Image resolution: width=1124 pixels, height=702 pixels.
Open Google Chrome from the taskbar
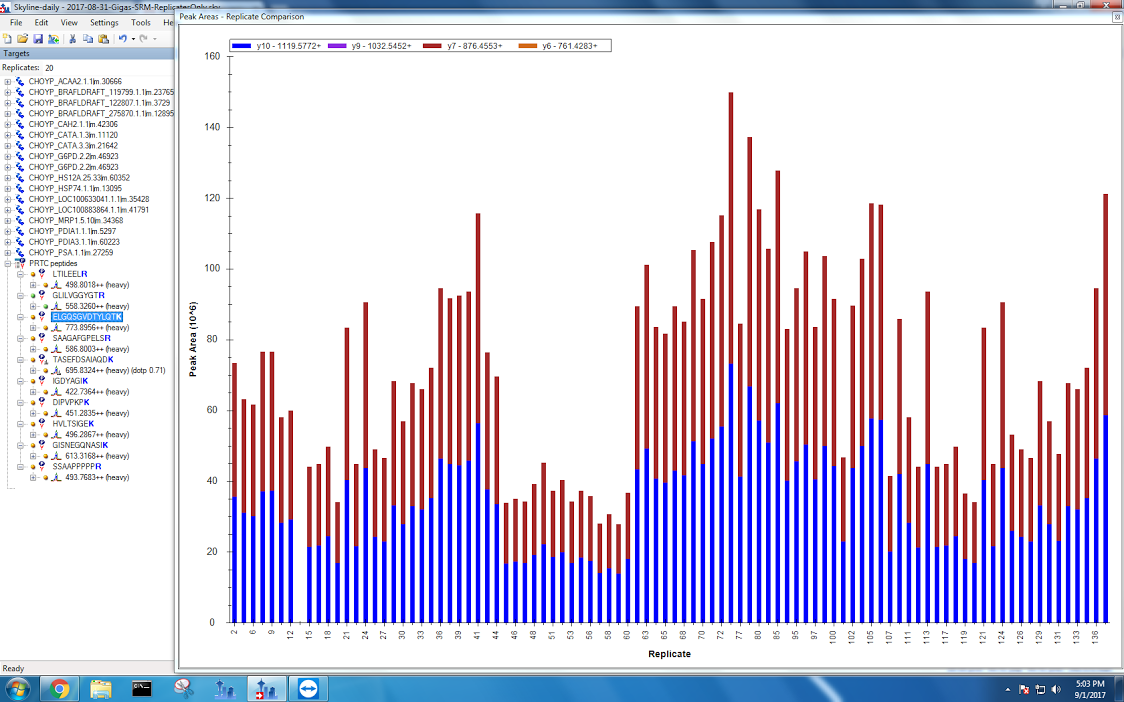tap(59, 688)
